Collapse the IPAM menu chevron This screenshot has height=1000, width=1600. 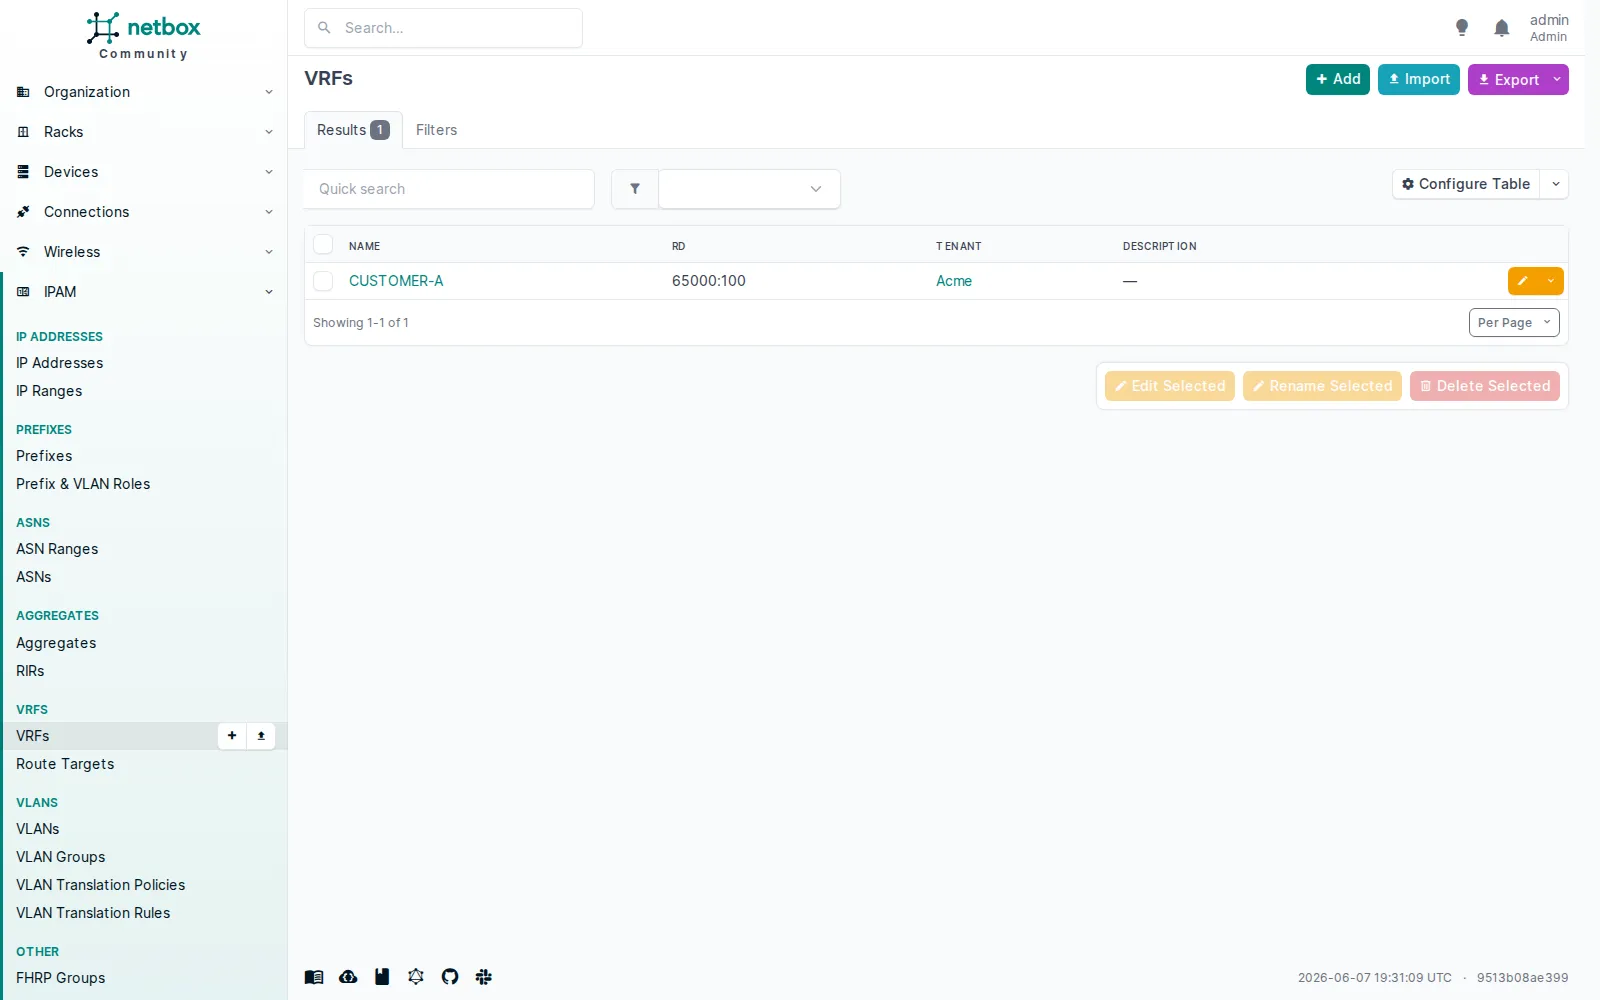[x=269, y=292]
